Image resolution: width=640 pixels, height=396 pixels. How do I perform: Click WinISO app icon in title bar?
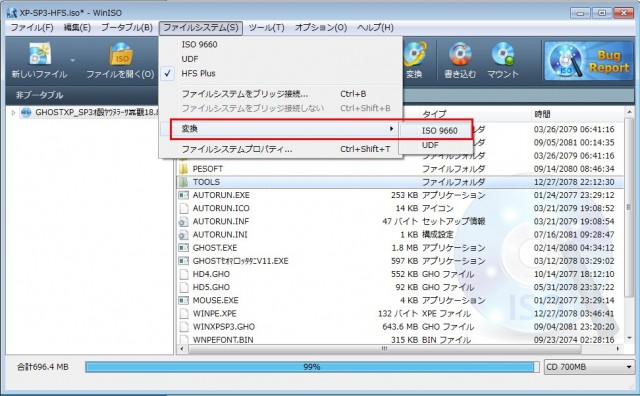(x=11, y=13)
